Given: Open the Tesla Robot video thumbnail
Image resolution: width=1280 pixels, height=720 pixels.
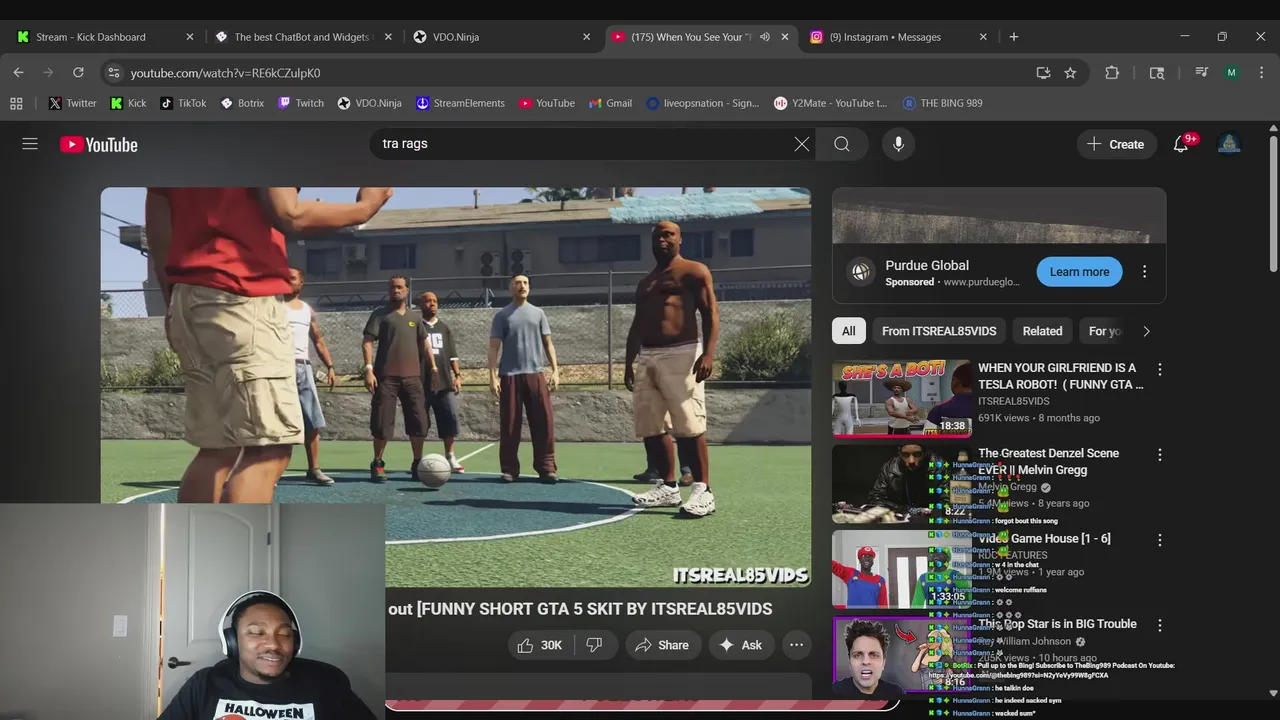Looking at the screenshot, I should [901, 398].
